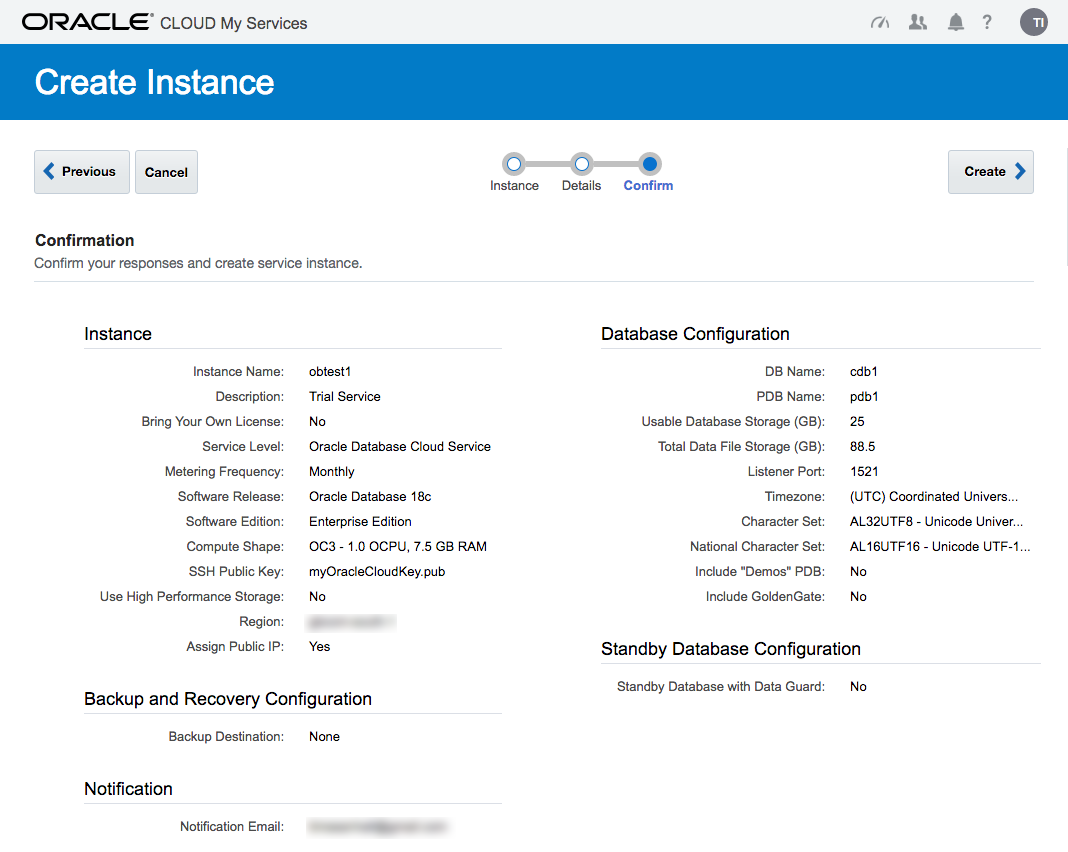1068x852 pixels.
Task: Select the Usable Database Storage value 25
Action: [x=857, y=422]
